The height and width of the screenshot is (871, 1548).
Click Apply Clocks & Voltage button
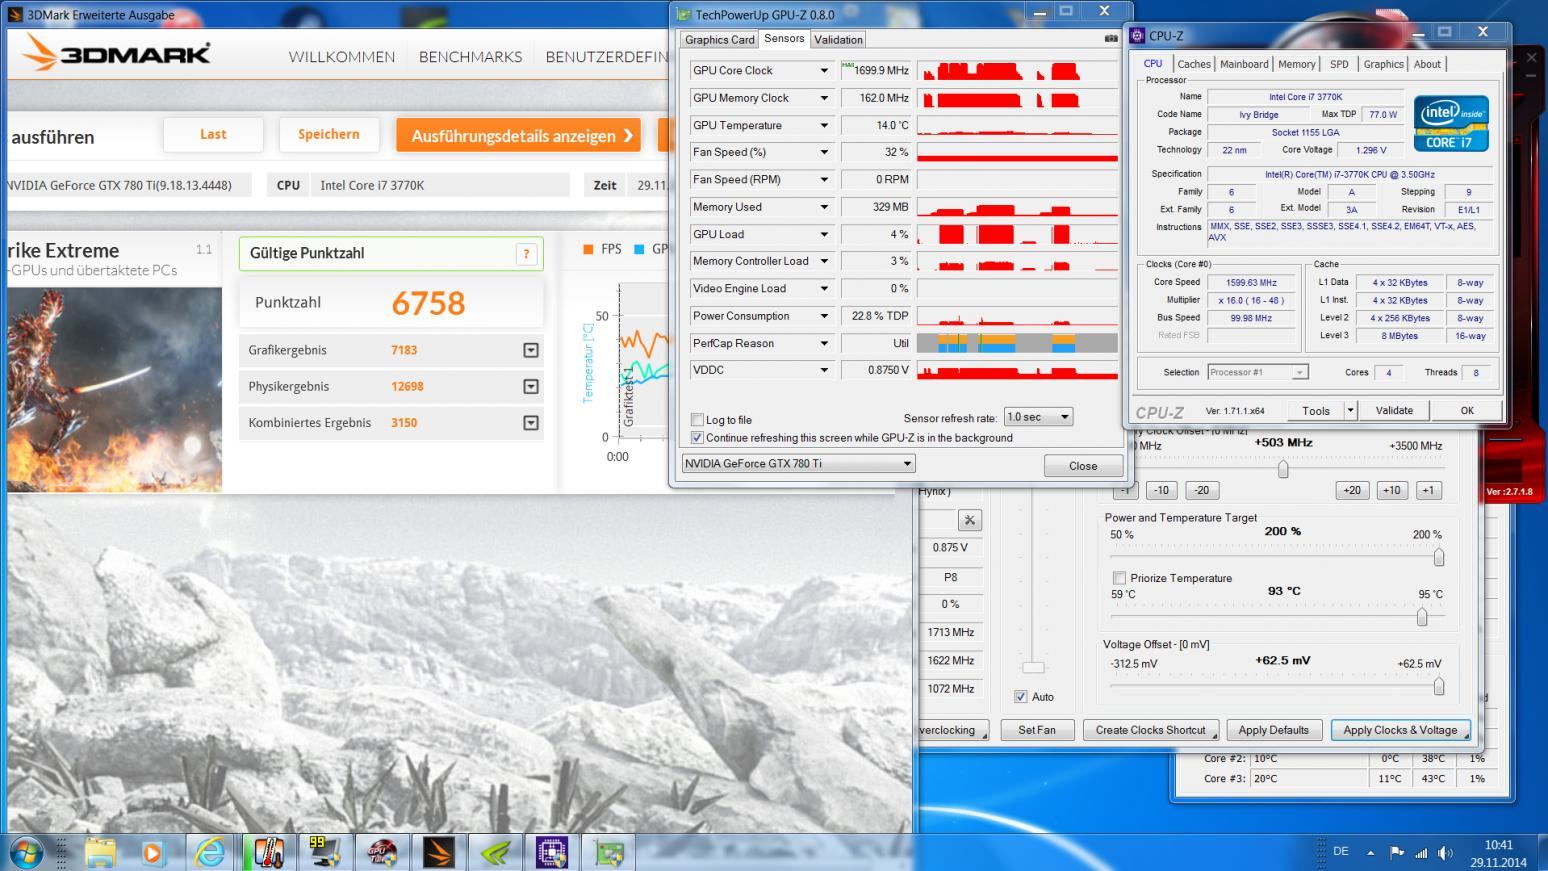[1400, 730]
